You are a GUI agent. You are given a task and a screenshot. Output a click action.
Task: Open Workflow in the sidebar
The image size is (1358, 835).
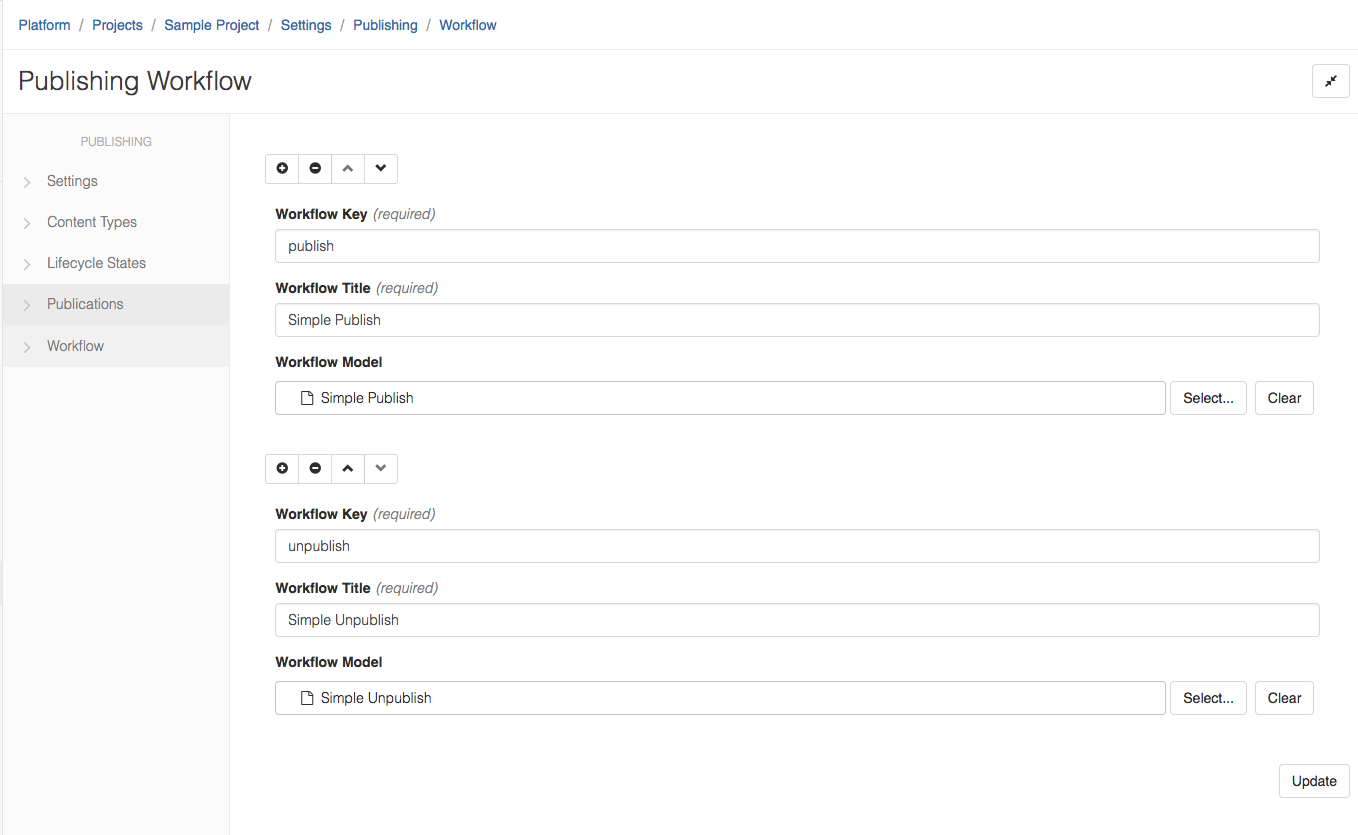pos(116,346)
